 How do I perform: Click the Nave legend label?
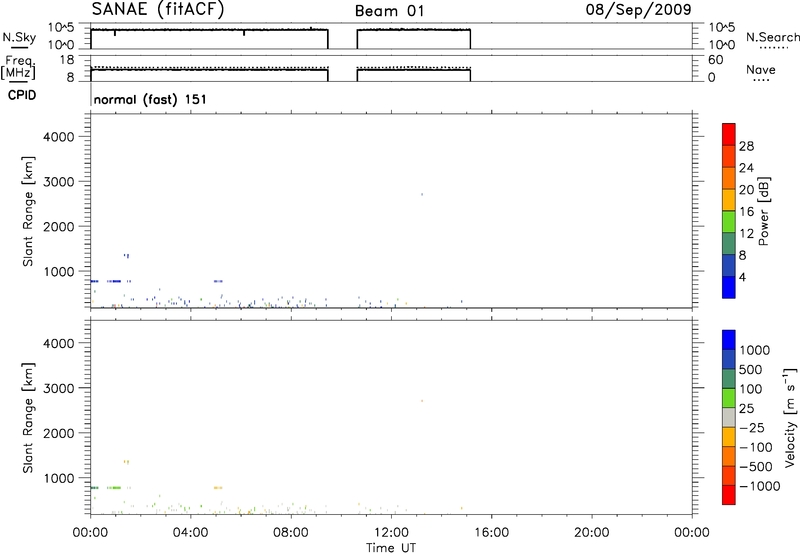click(x=761, y=69)
